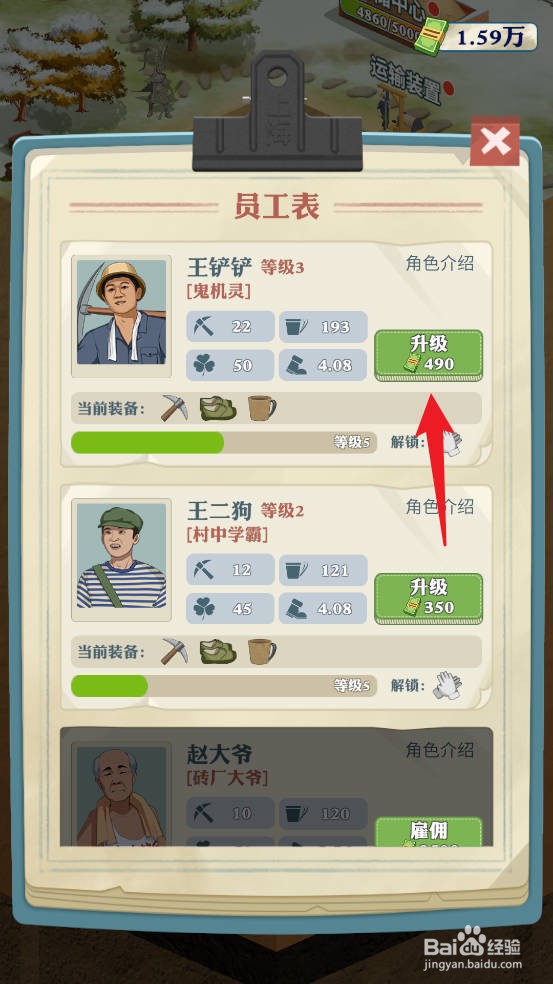
Task: Tap the cup equipment icon for 王铲铲
Action: [261, 408]
